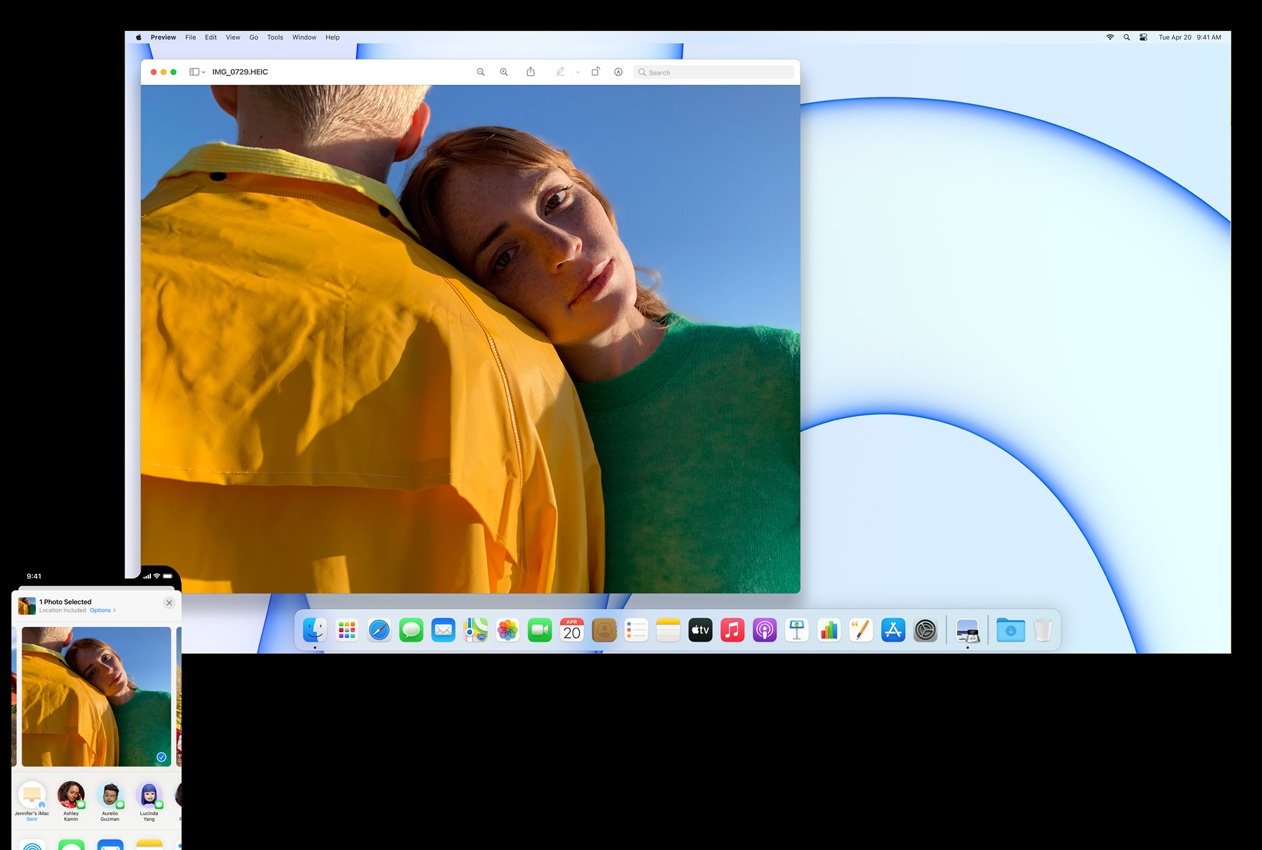Show the Markup toolbar
Screen dimensions: 1262x850
point(618,72)
